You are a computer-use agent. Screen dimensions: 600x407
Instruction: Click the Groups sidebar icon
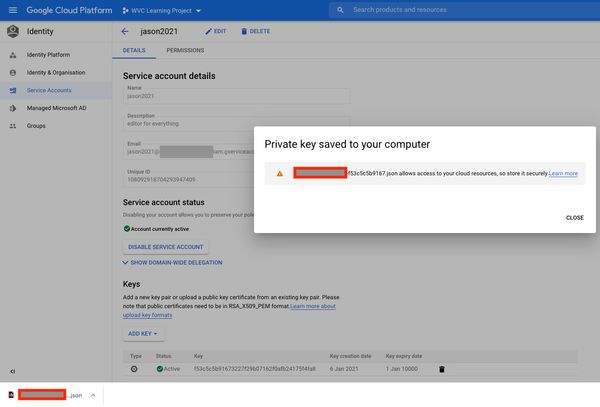click(x=13, y=126)
